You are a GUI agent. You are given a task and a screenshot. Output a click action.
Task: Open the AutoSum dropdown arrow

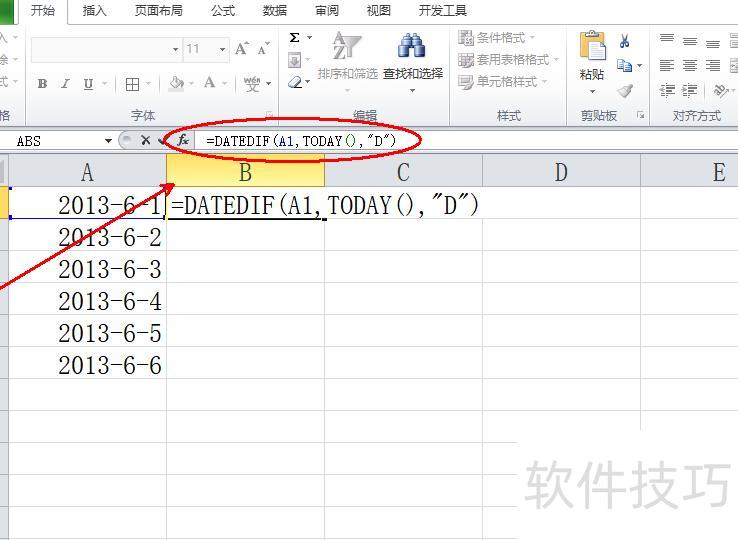(310, 38)
